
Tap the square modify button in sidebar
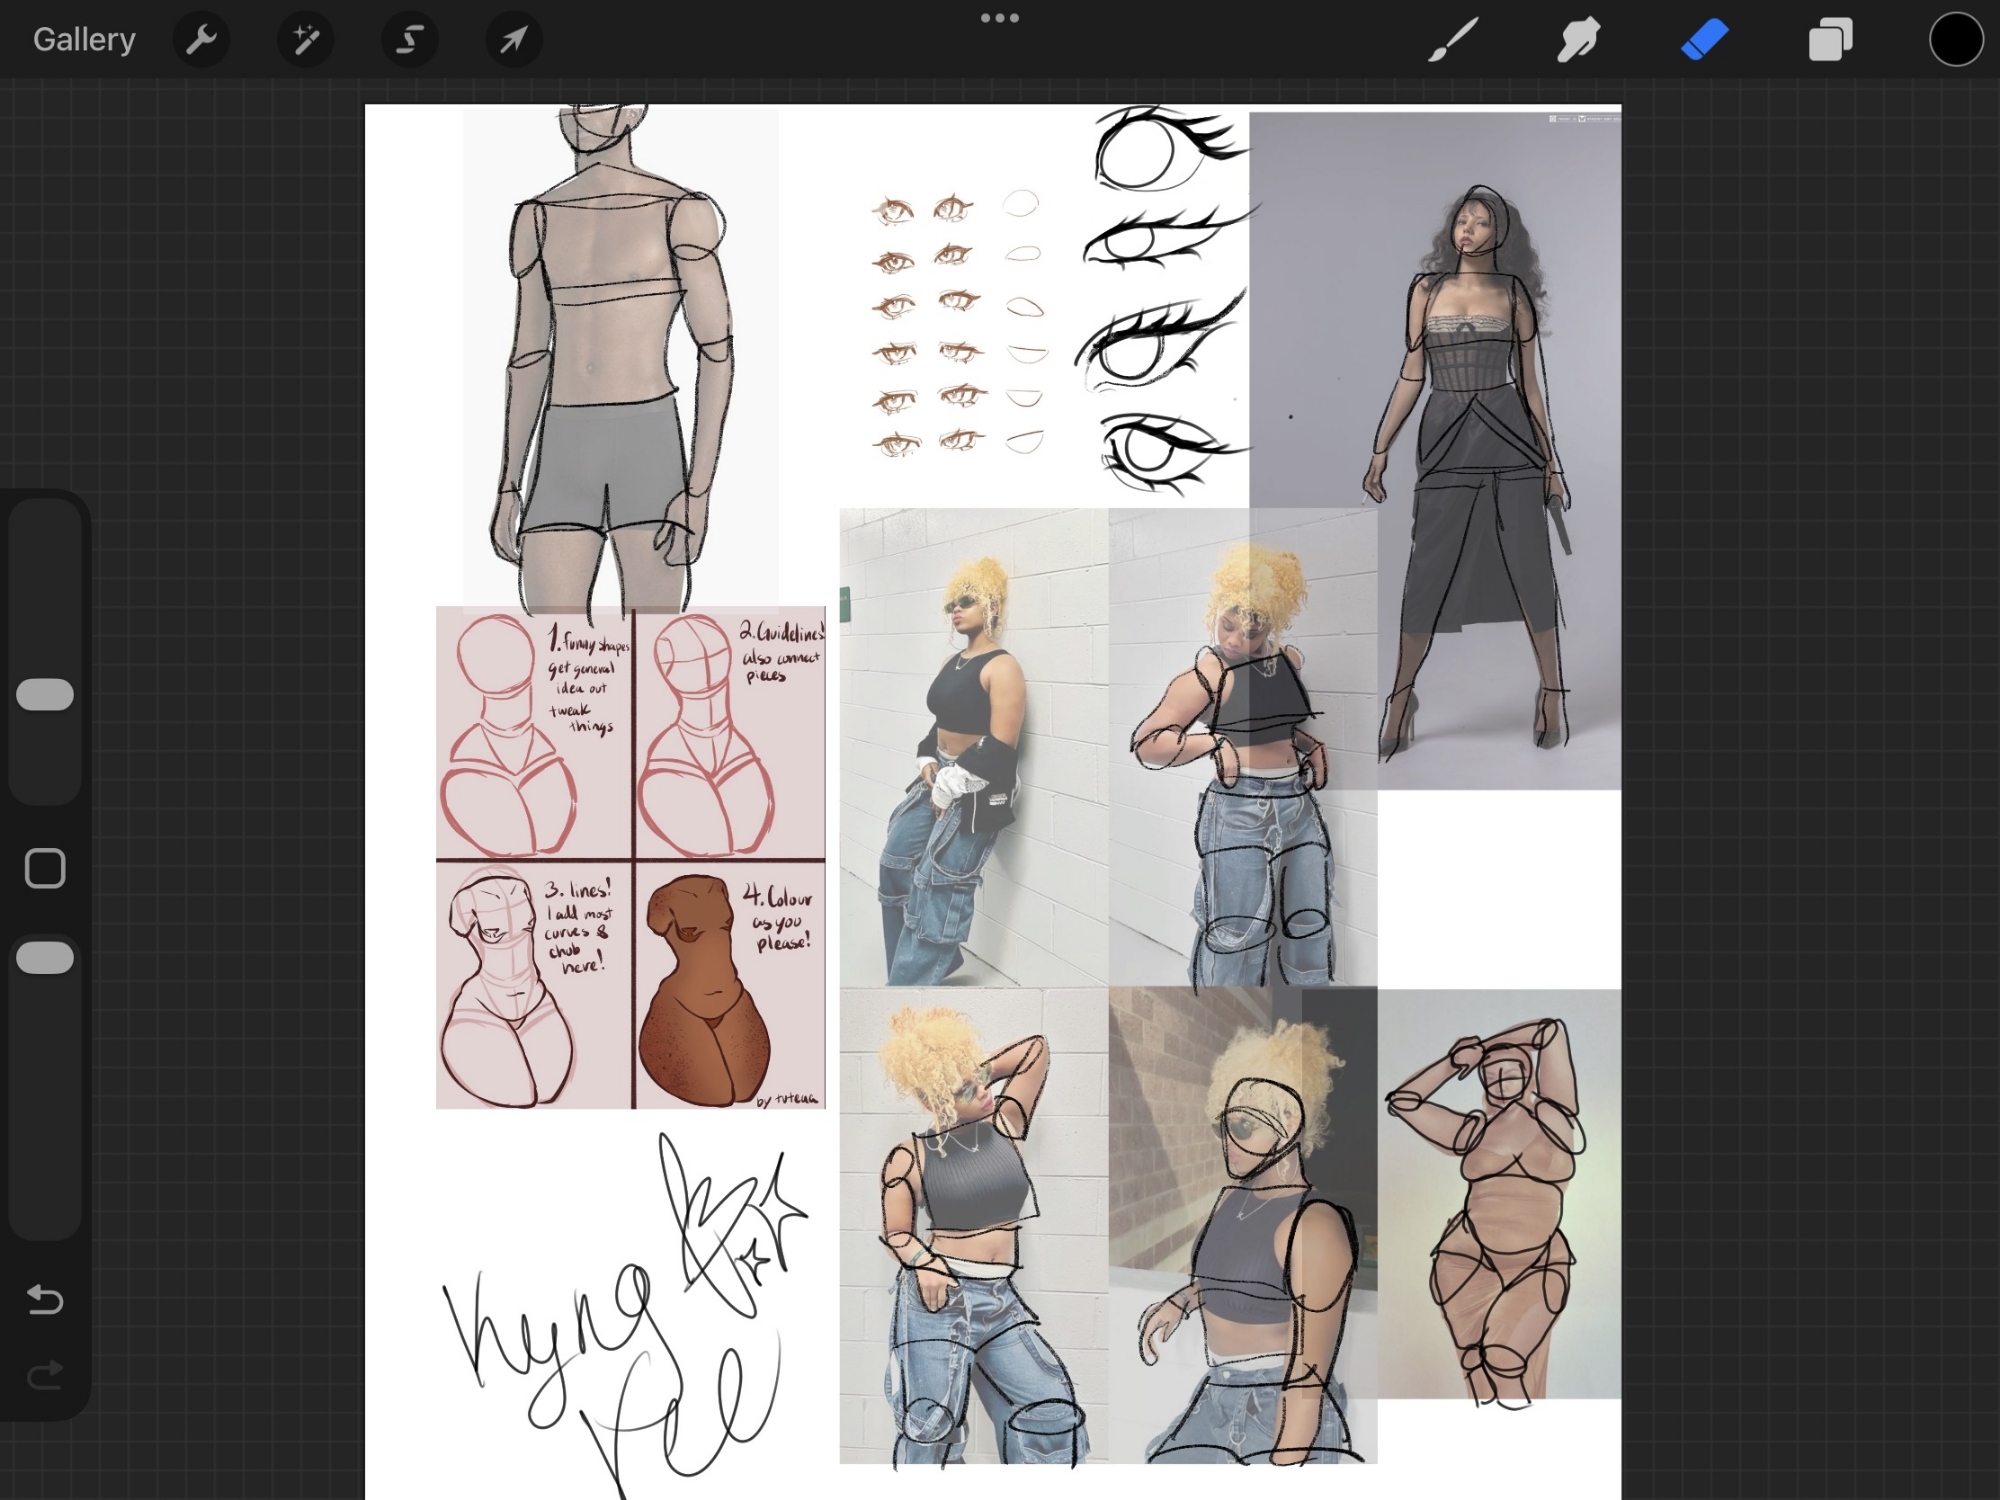[45, 868]
